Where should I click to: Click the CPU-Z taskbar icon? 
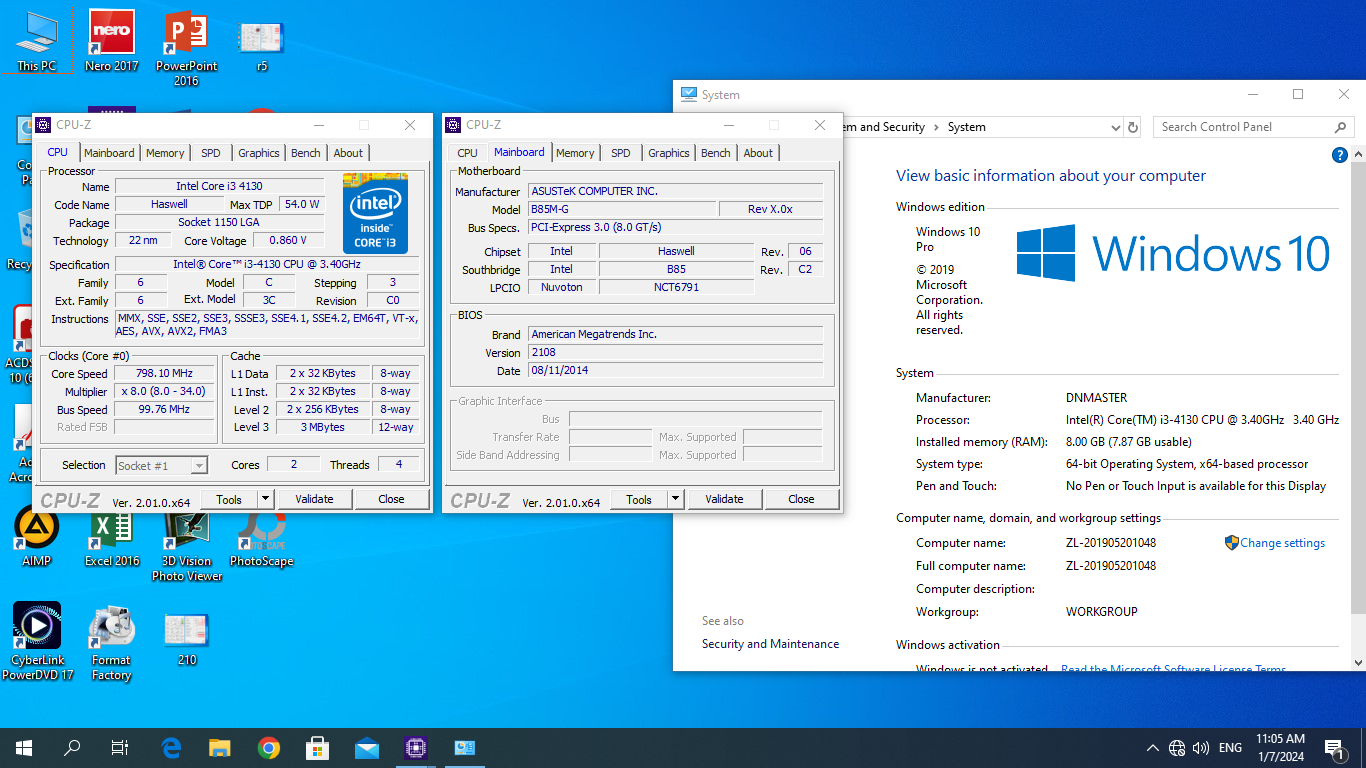416,747
